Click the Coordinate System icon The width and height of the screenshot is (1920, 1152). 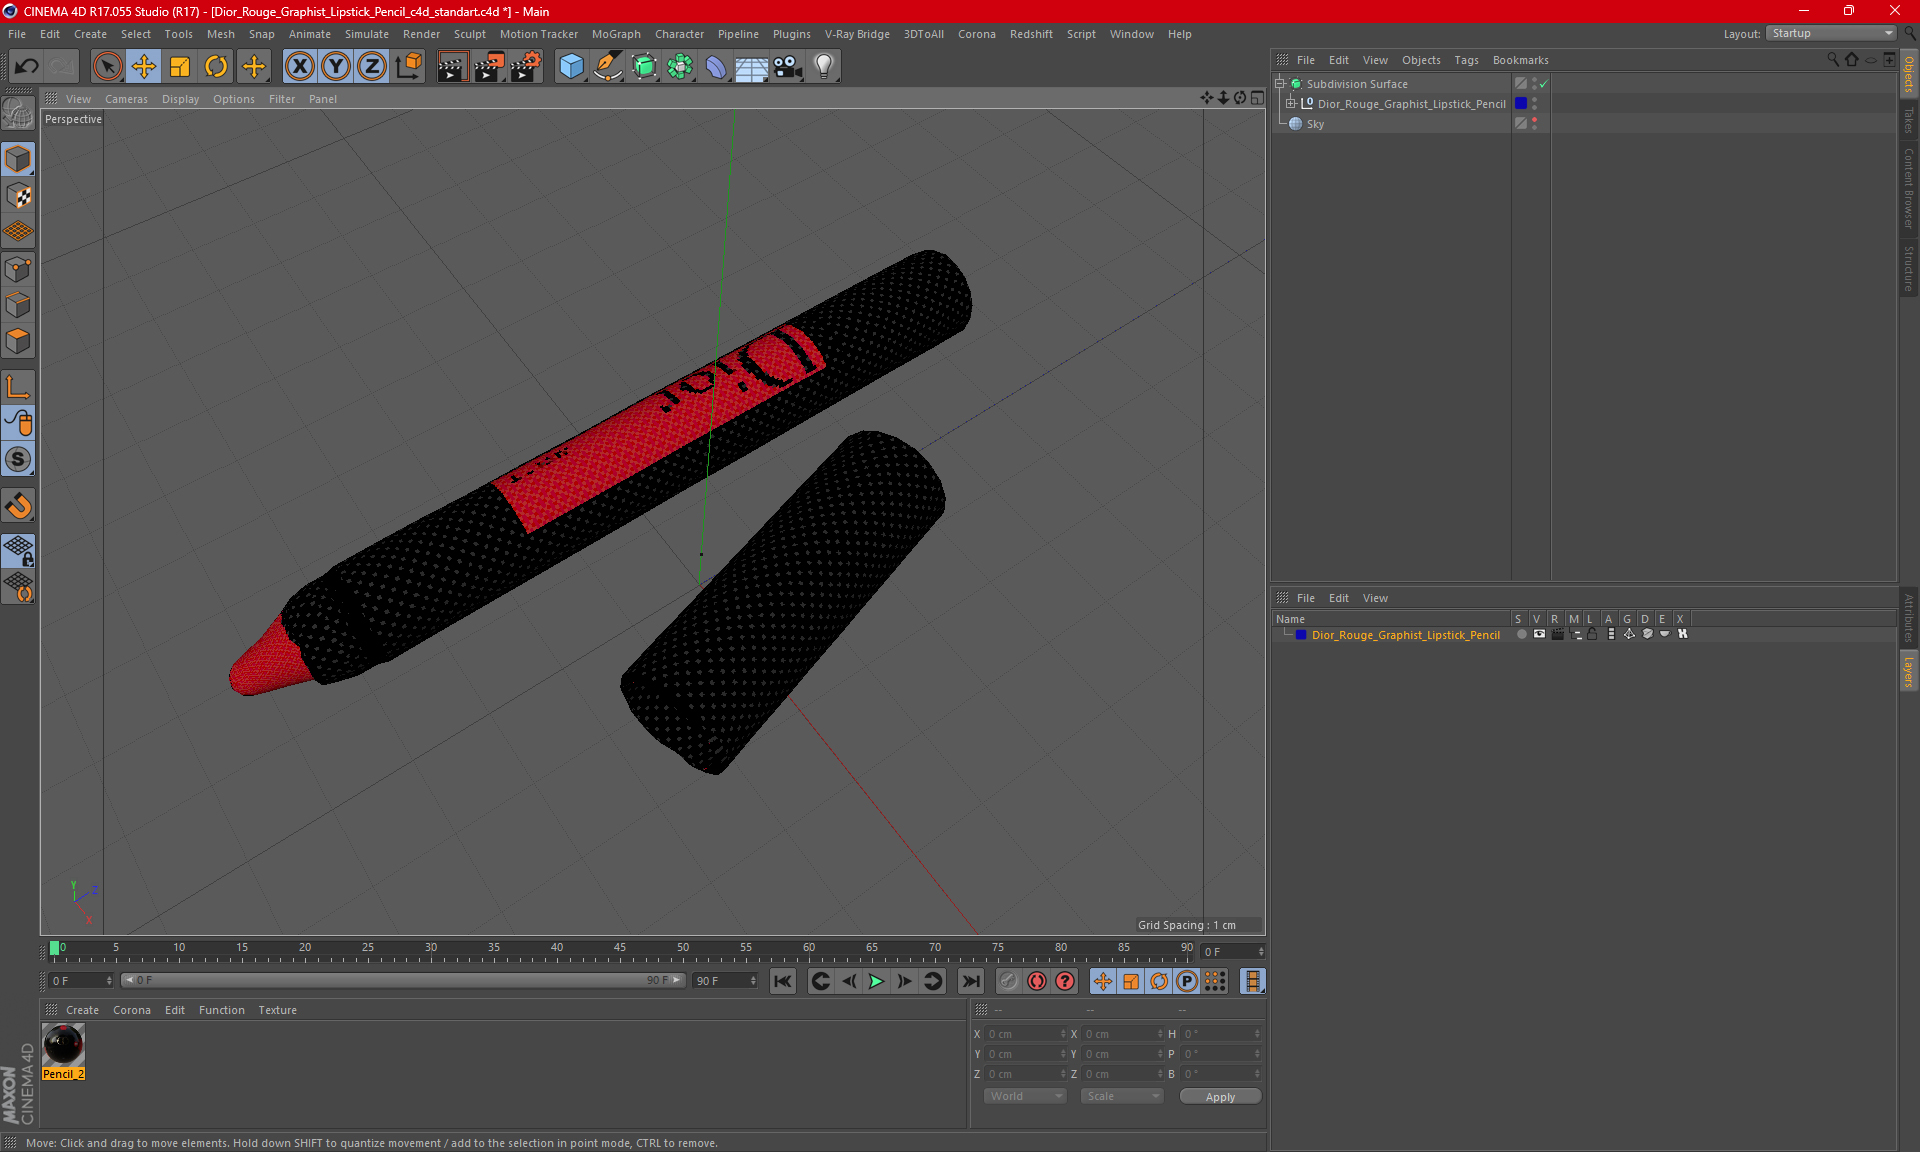pos(408,67)
